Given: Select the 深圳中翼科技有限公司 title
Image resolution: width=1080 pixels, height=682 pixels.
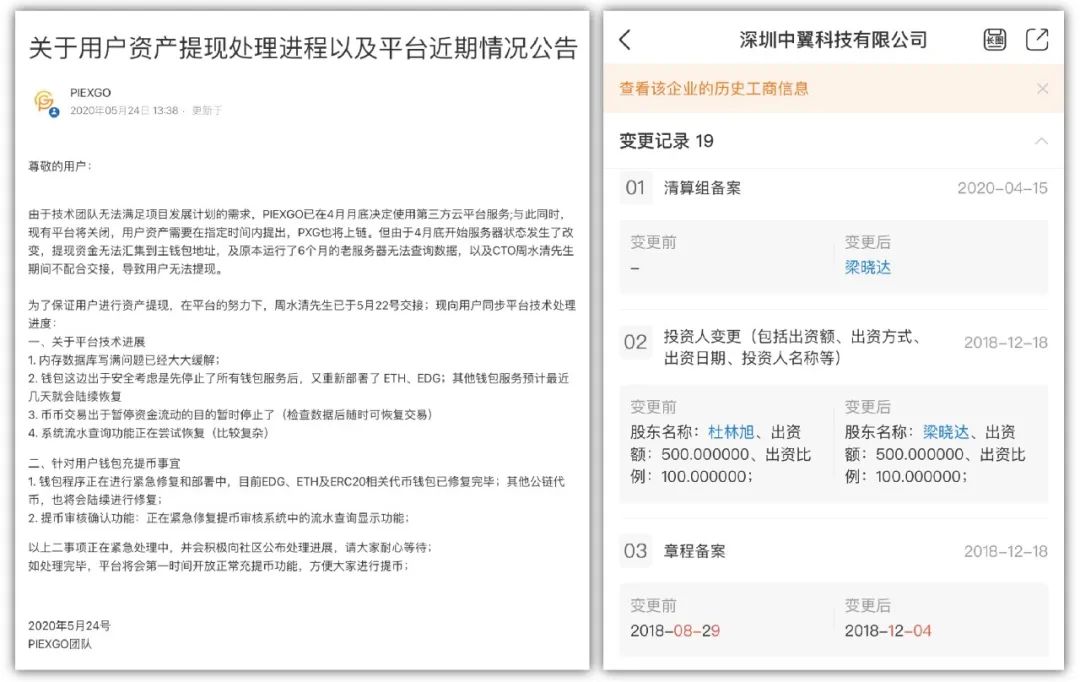Looking at the screenshot, I should [833, 40].
